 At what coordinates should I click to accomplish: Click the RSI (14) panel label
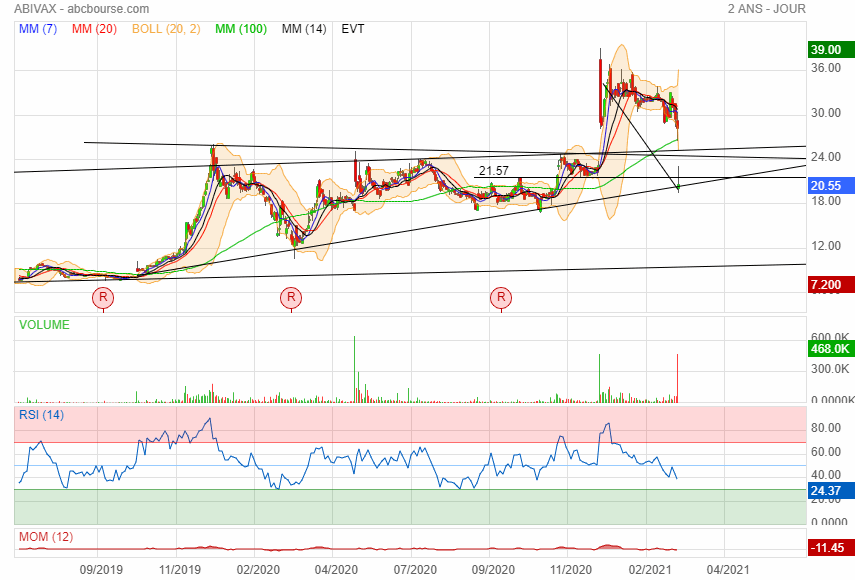(x=41, y=415)
